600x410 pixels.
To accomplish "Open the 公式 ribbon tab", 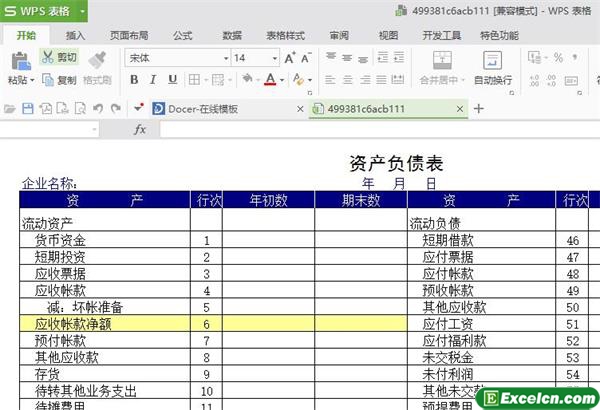I will (183, 36).
